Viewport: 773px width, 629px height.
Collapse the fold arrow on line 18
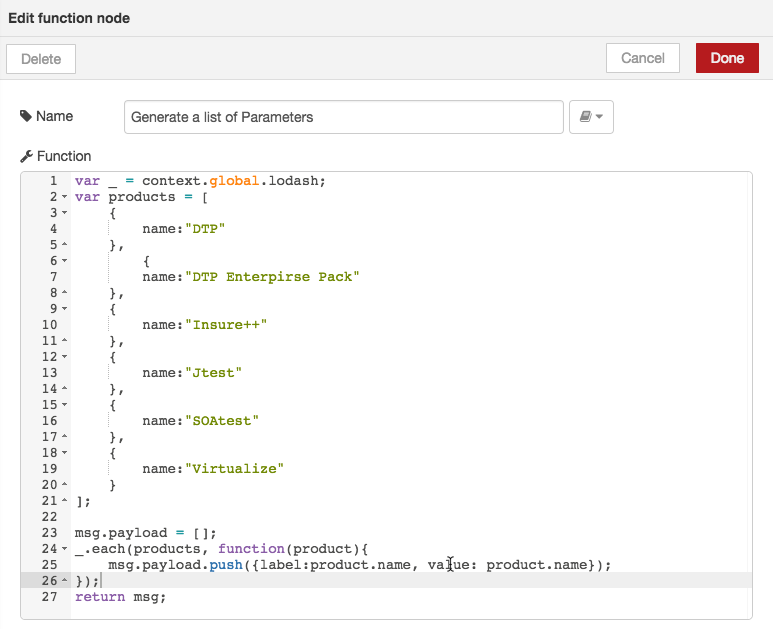coord(65,453)
